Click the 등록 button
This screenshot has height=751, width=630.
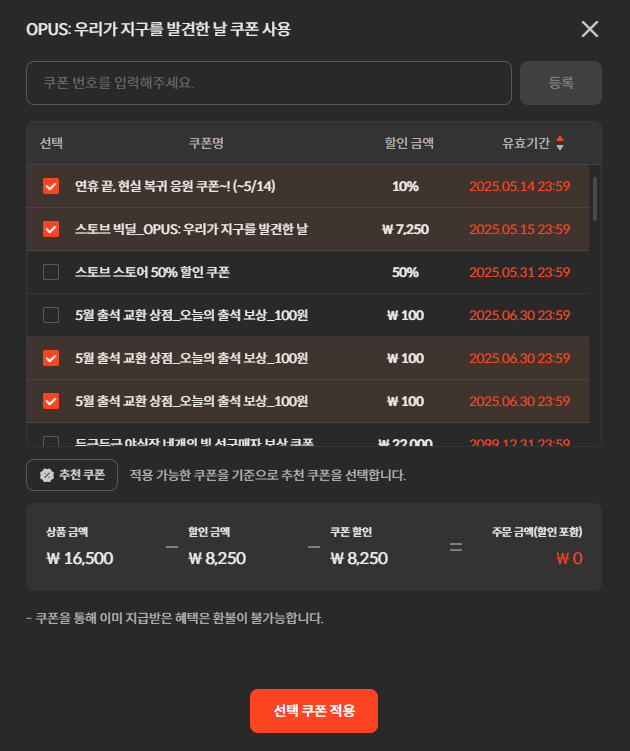click(x=561, y=83)
